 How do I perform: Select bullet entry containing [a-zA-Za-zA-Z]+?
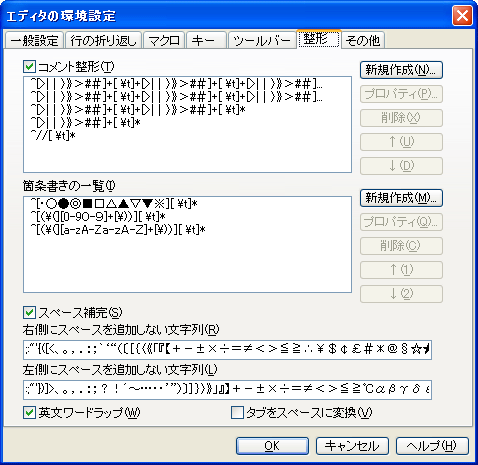coord(118,230)
